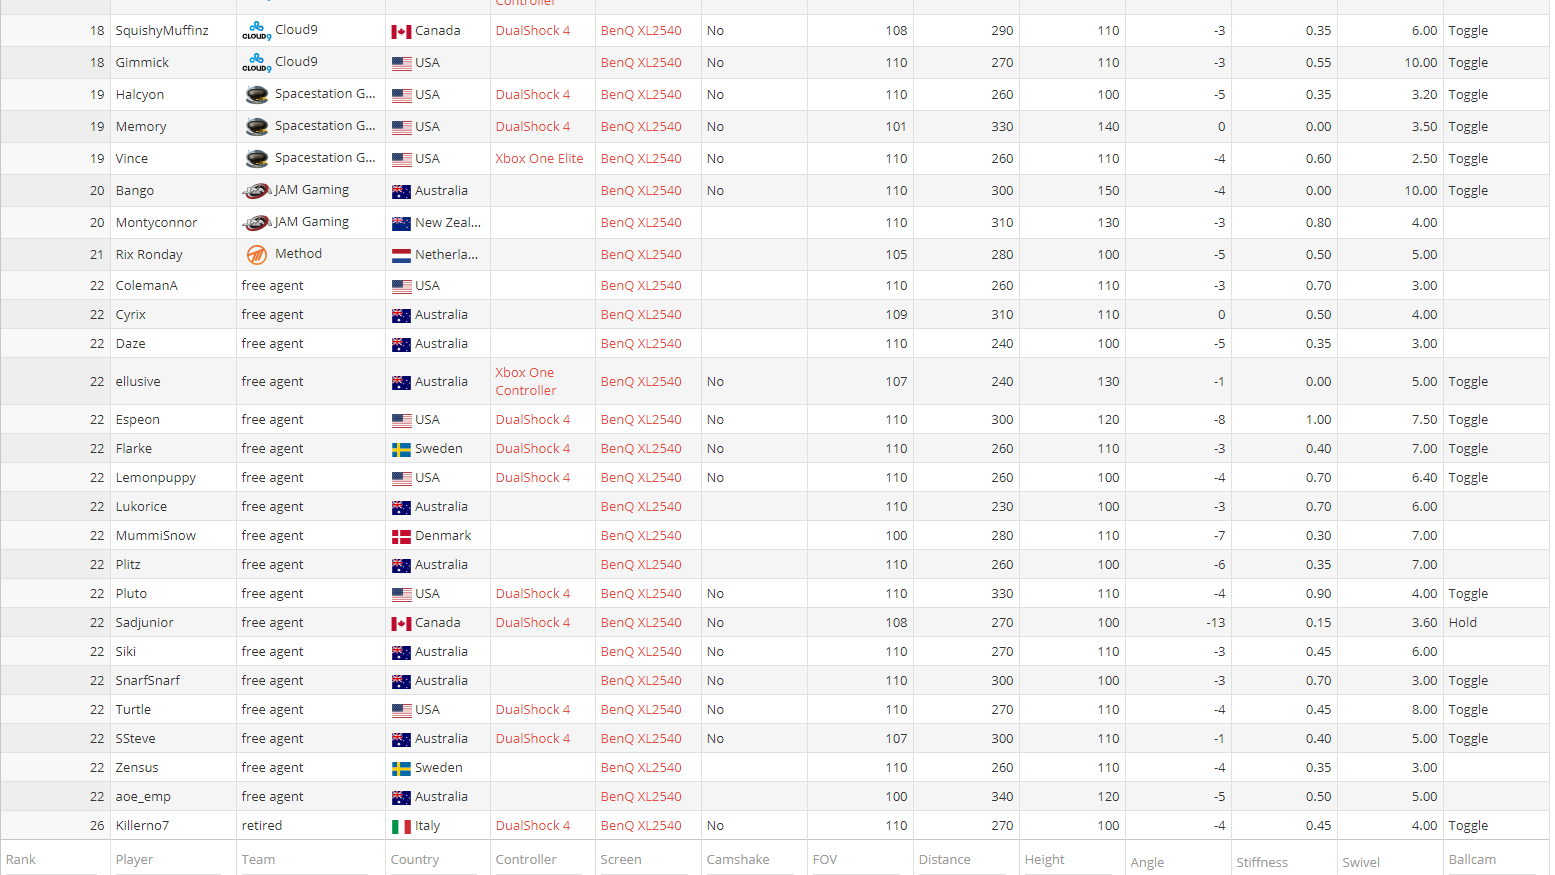The image size is (1555, 875).
Task: Open the DualShock 4 link in Halcyon's row
Action: [533, 95]
